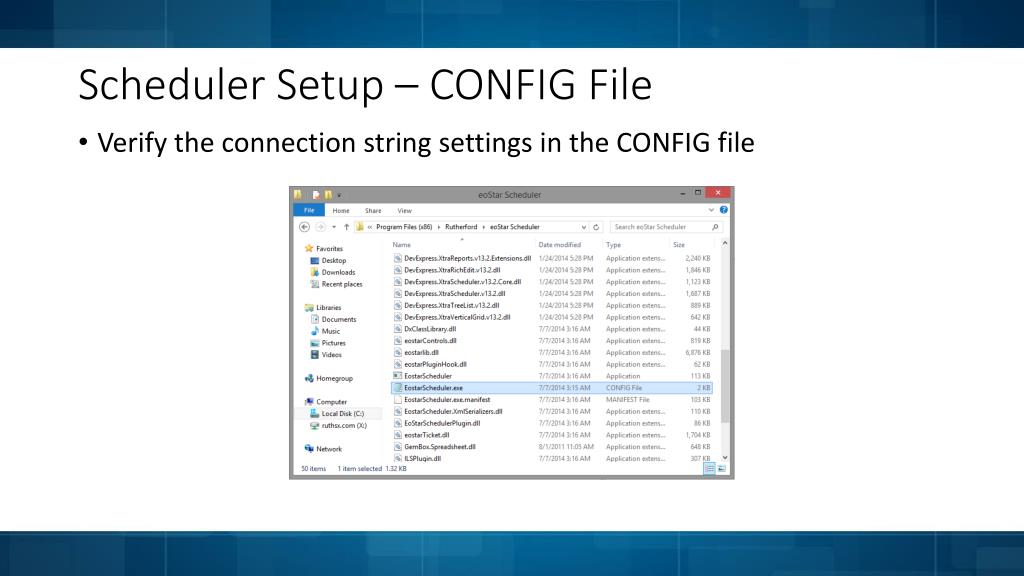Go up one folder level
The height and width of the screenshot is (576, 1024).
coord(346,227)
